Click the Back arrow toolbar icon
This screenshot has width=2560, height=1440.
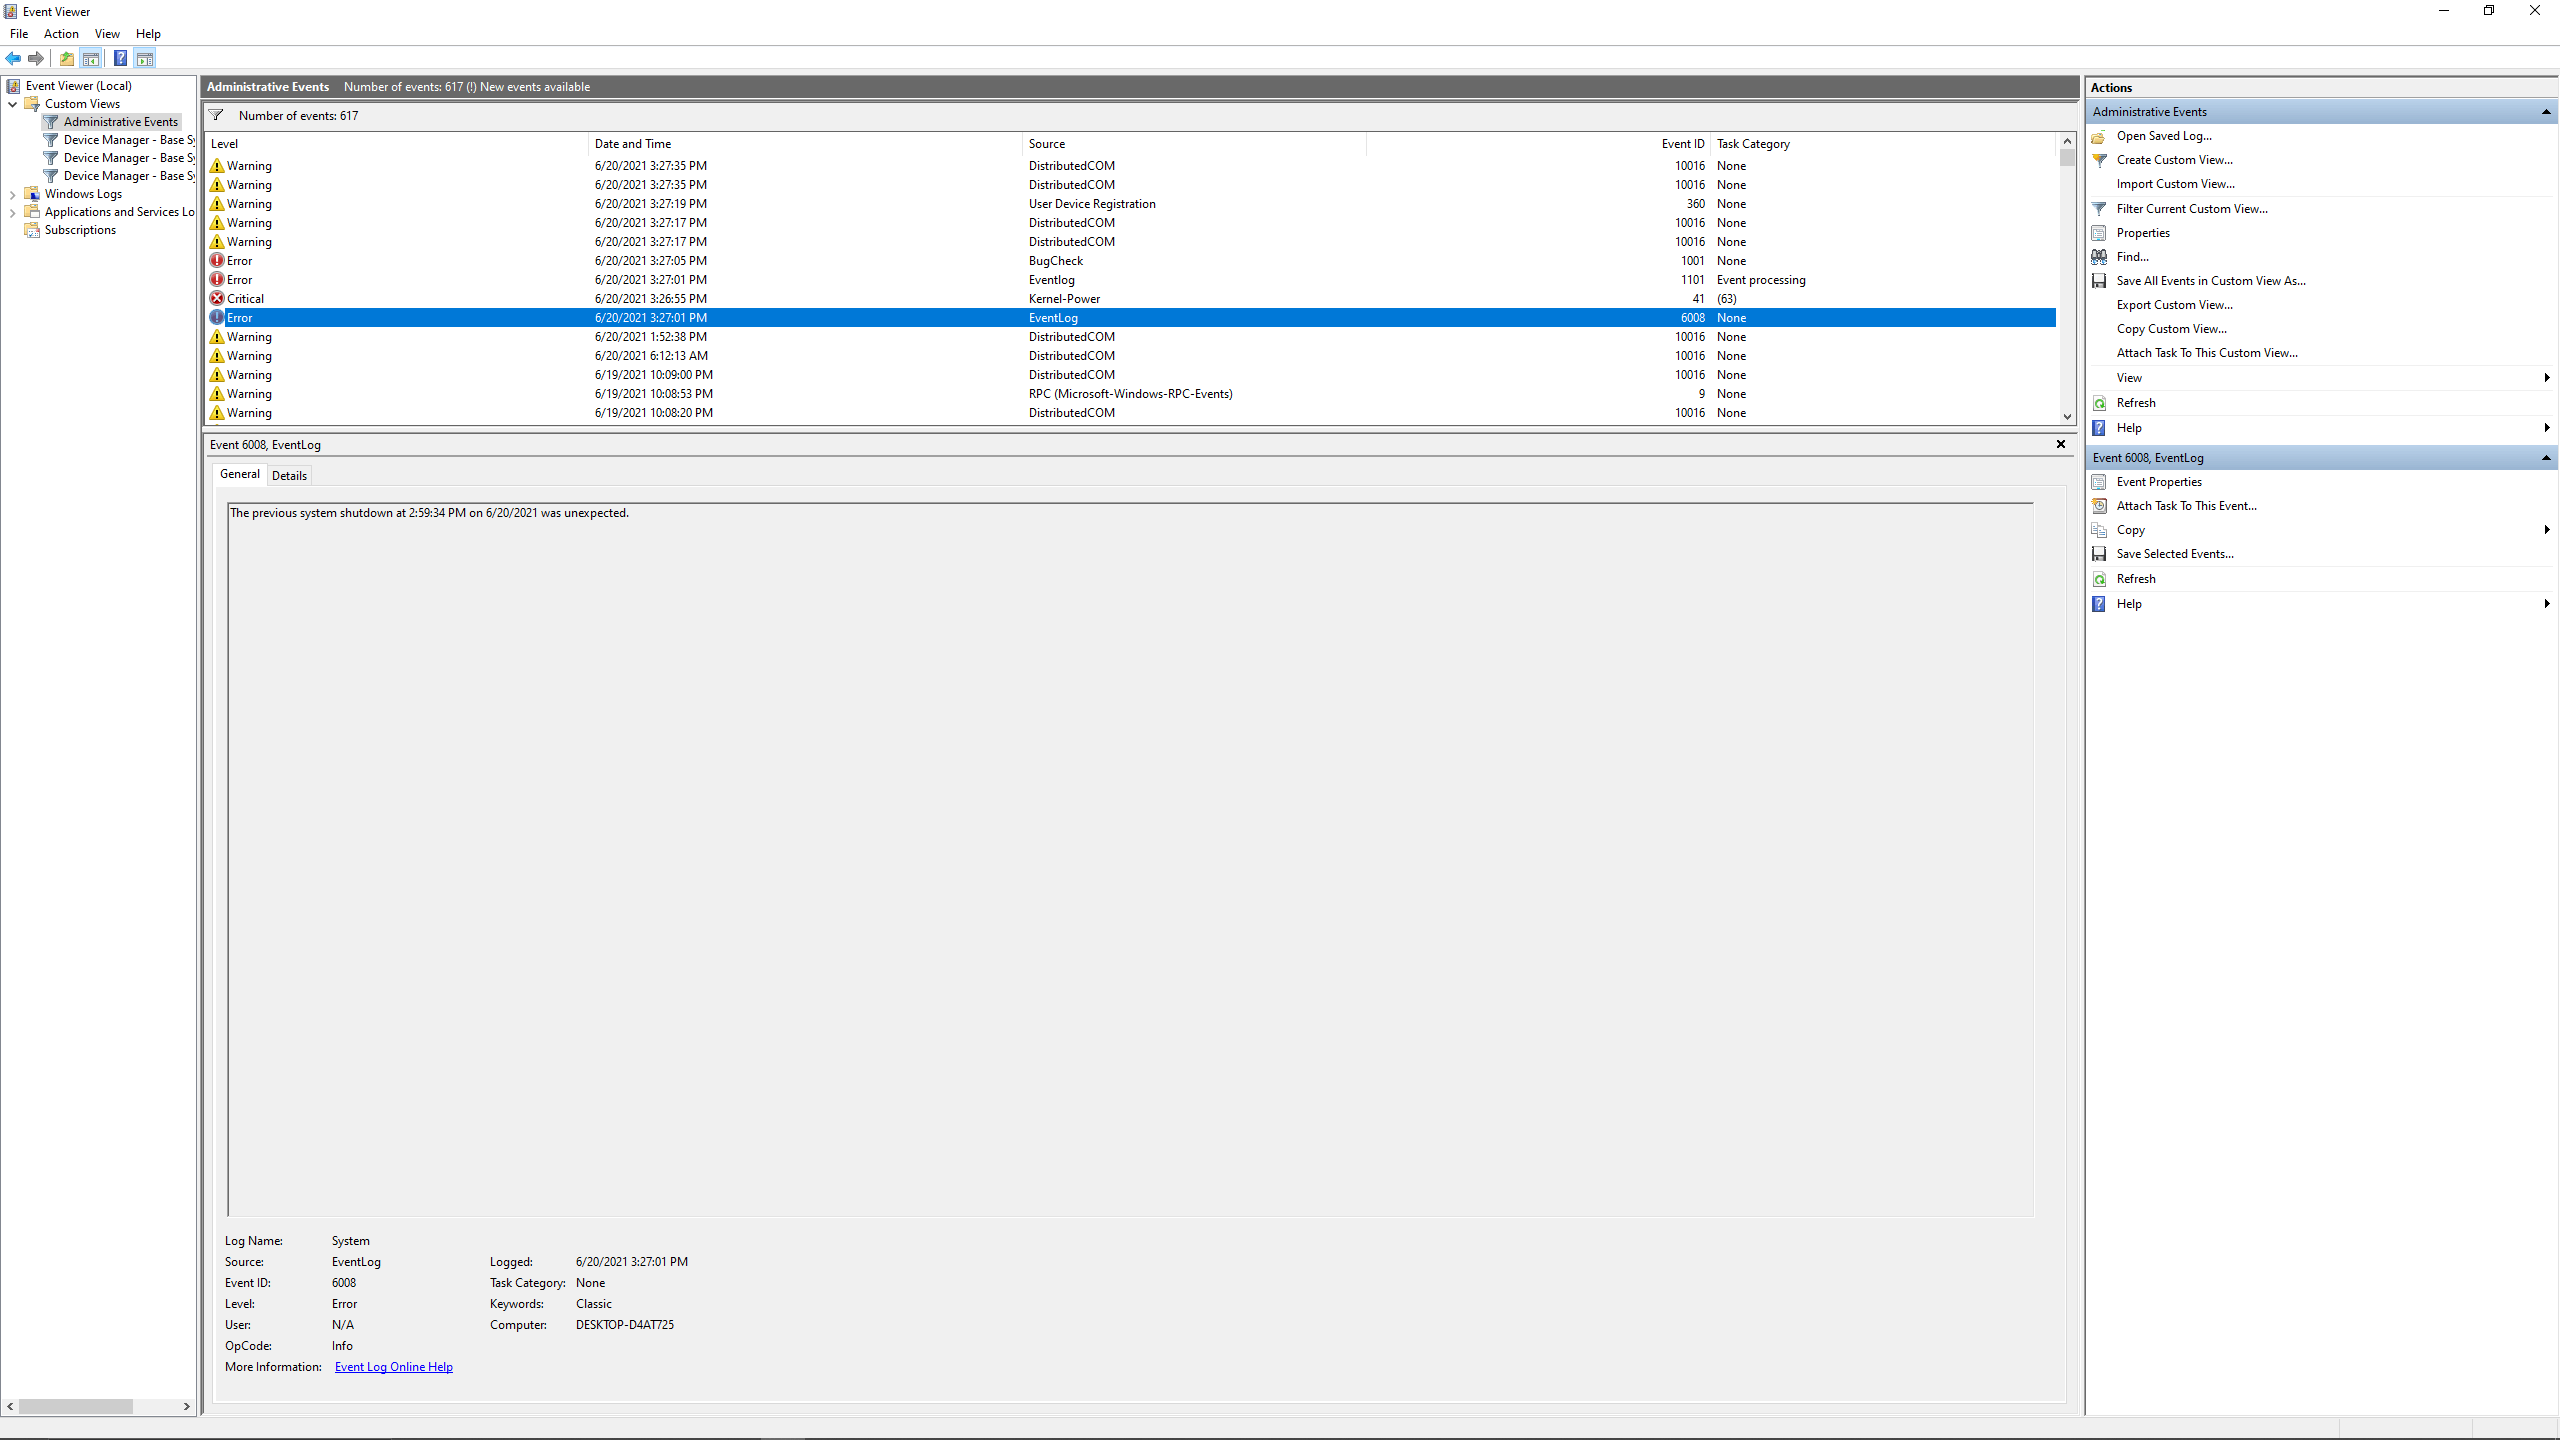click(13, 58)
